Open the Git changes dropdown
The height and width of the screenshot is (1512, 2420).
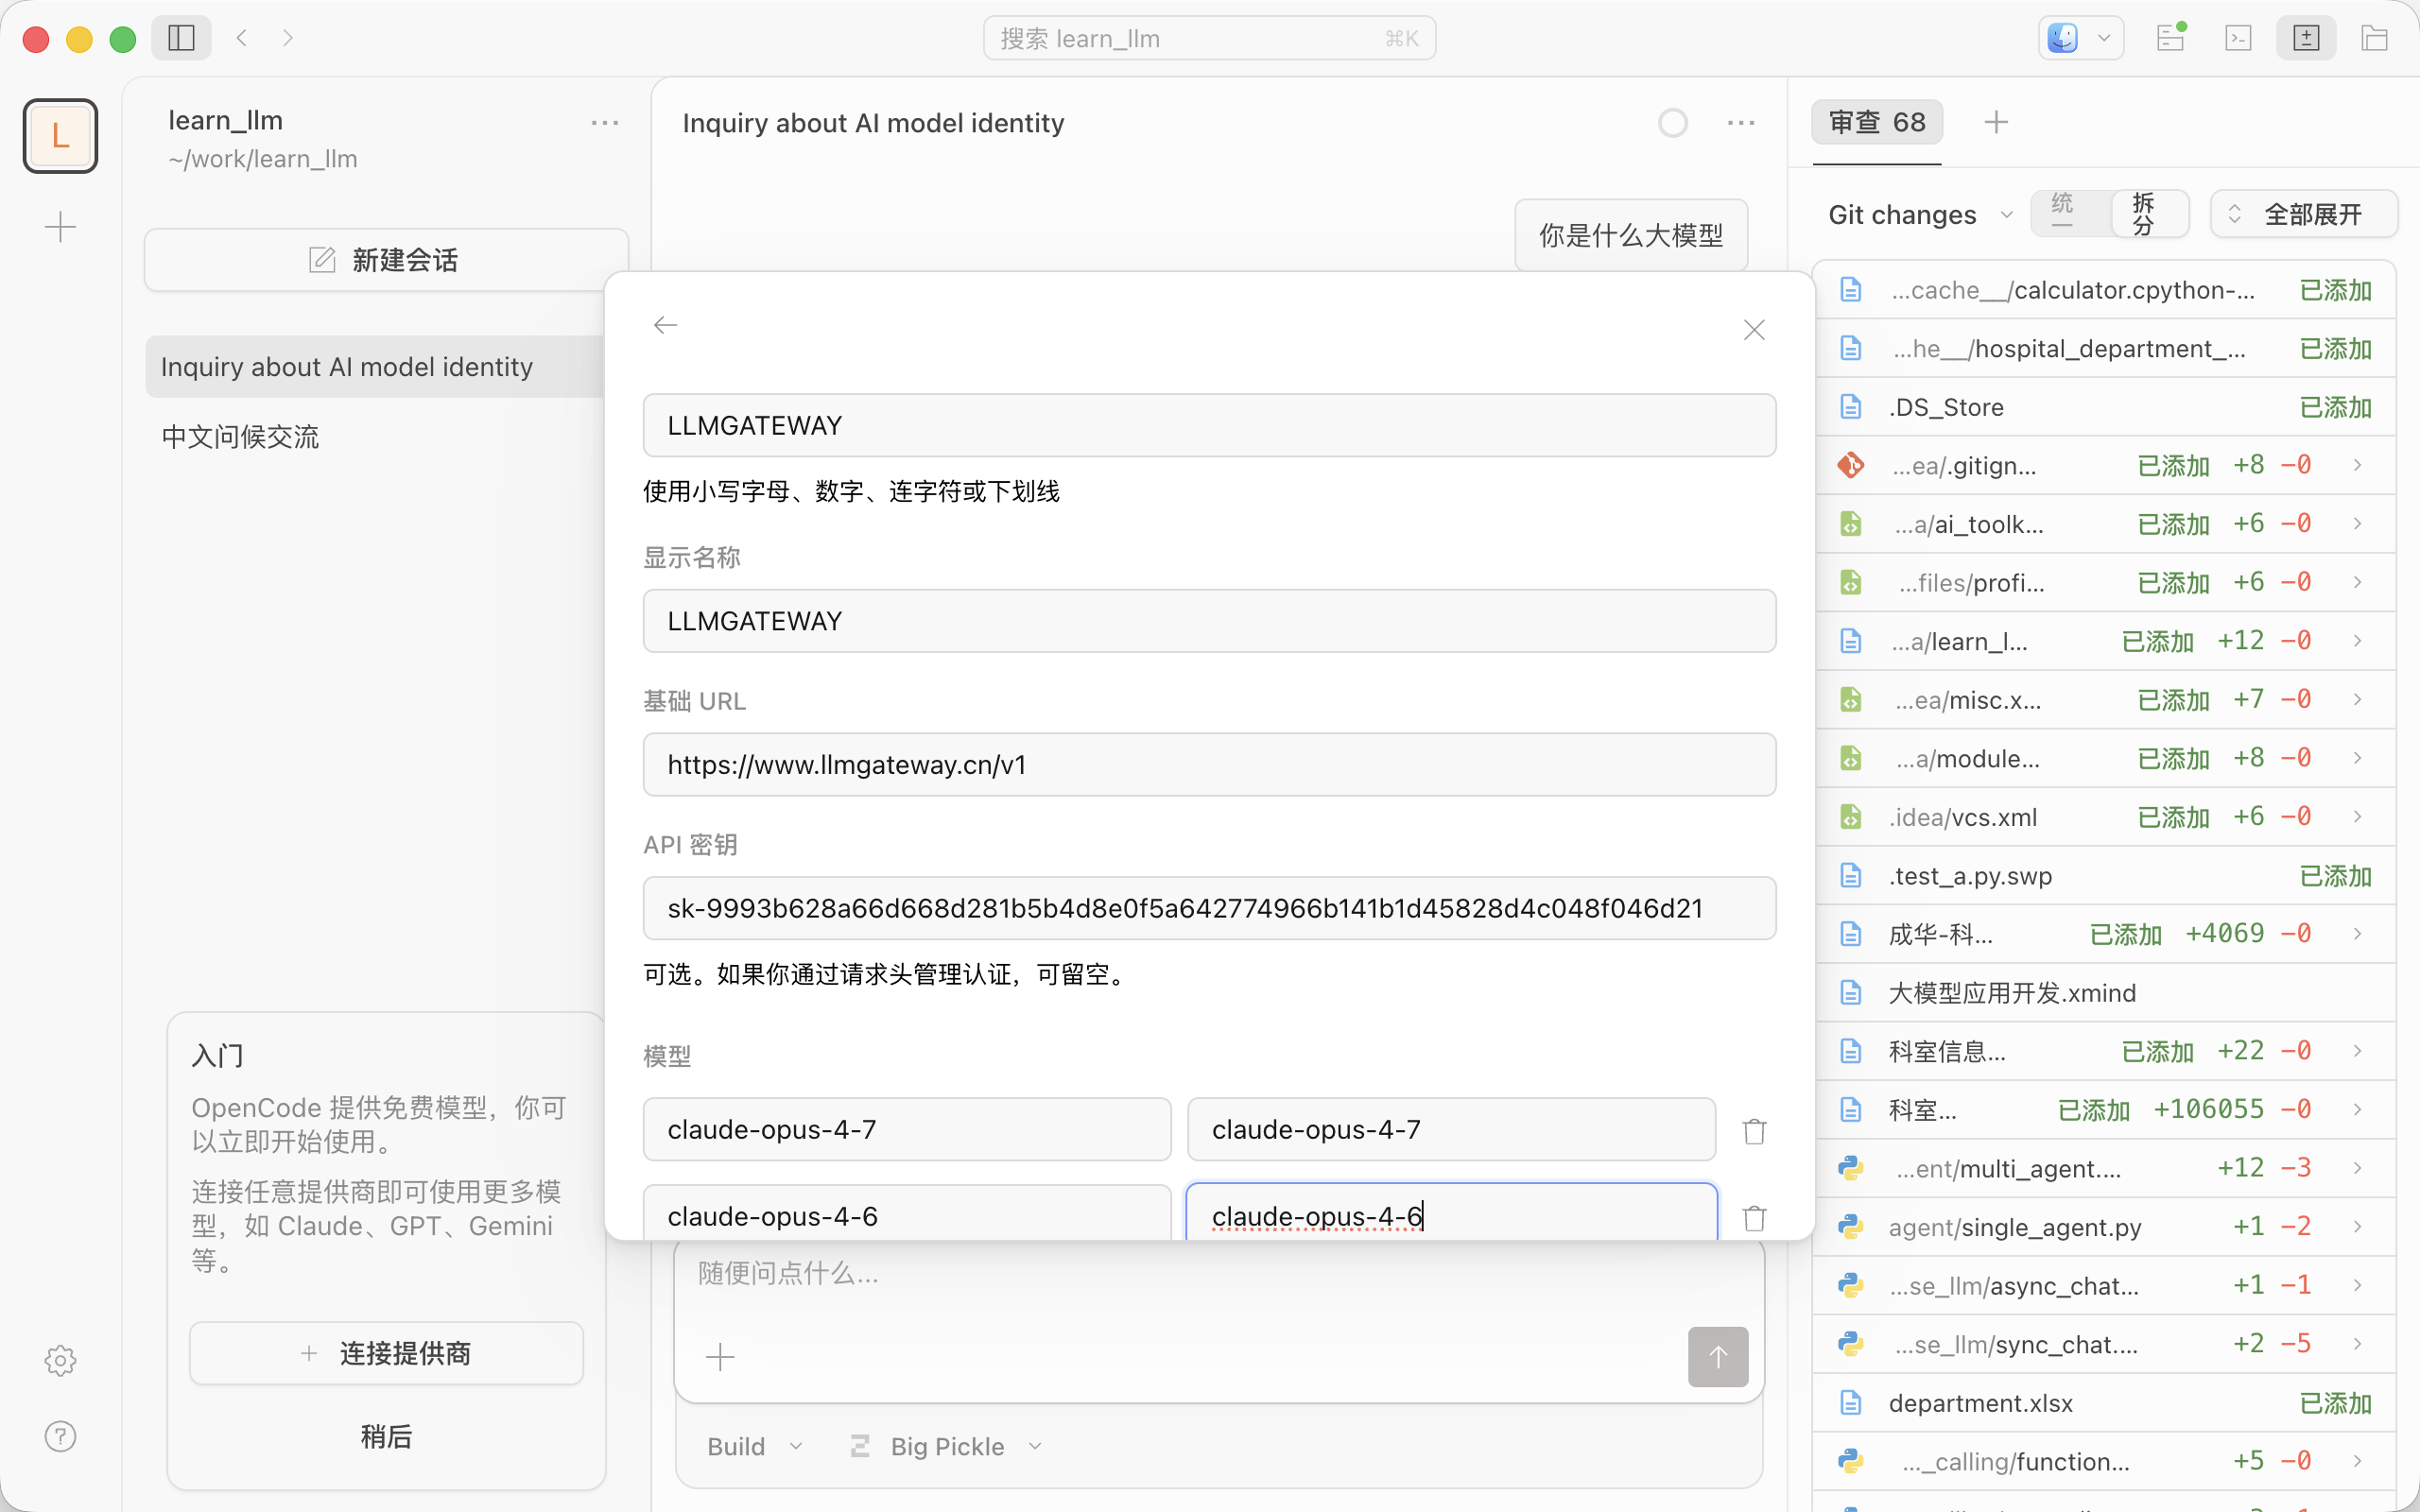[x=1920, y=215]
